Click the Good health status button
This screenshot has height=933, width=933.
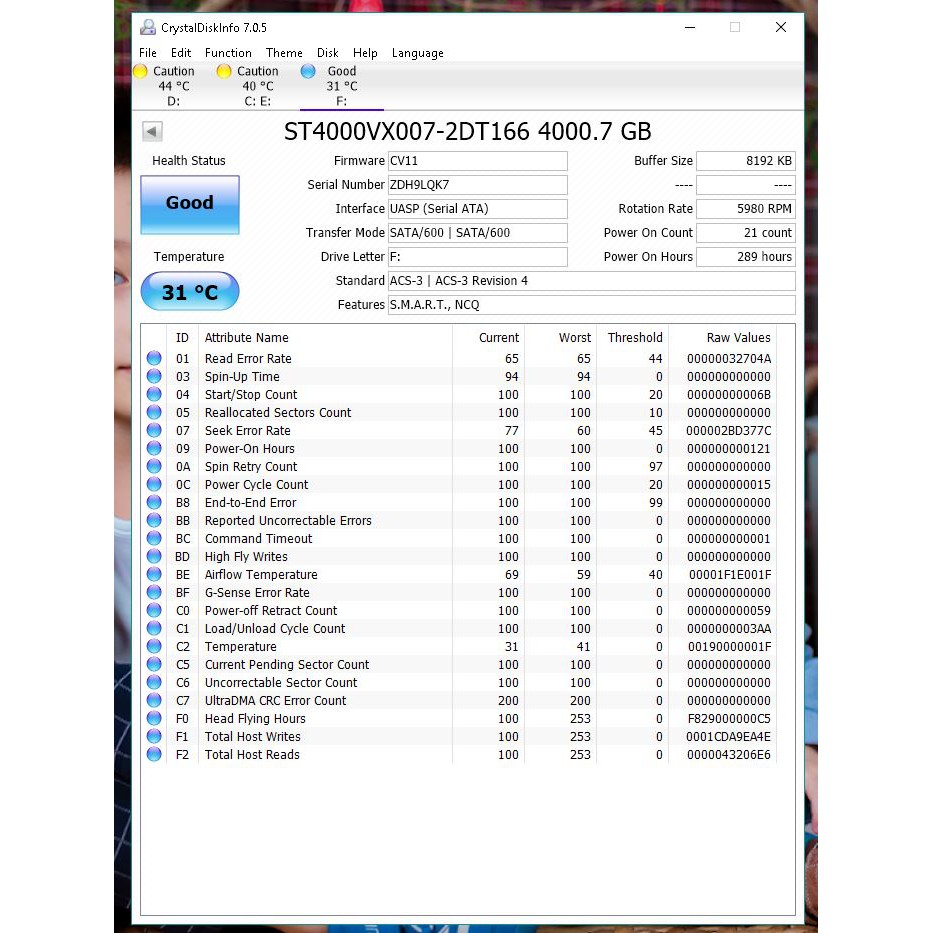coord(189,204)
